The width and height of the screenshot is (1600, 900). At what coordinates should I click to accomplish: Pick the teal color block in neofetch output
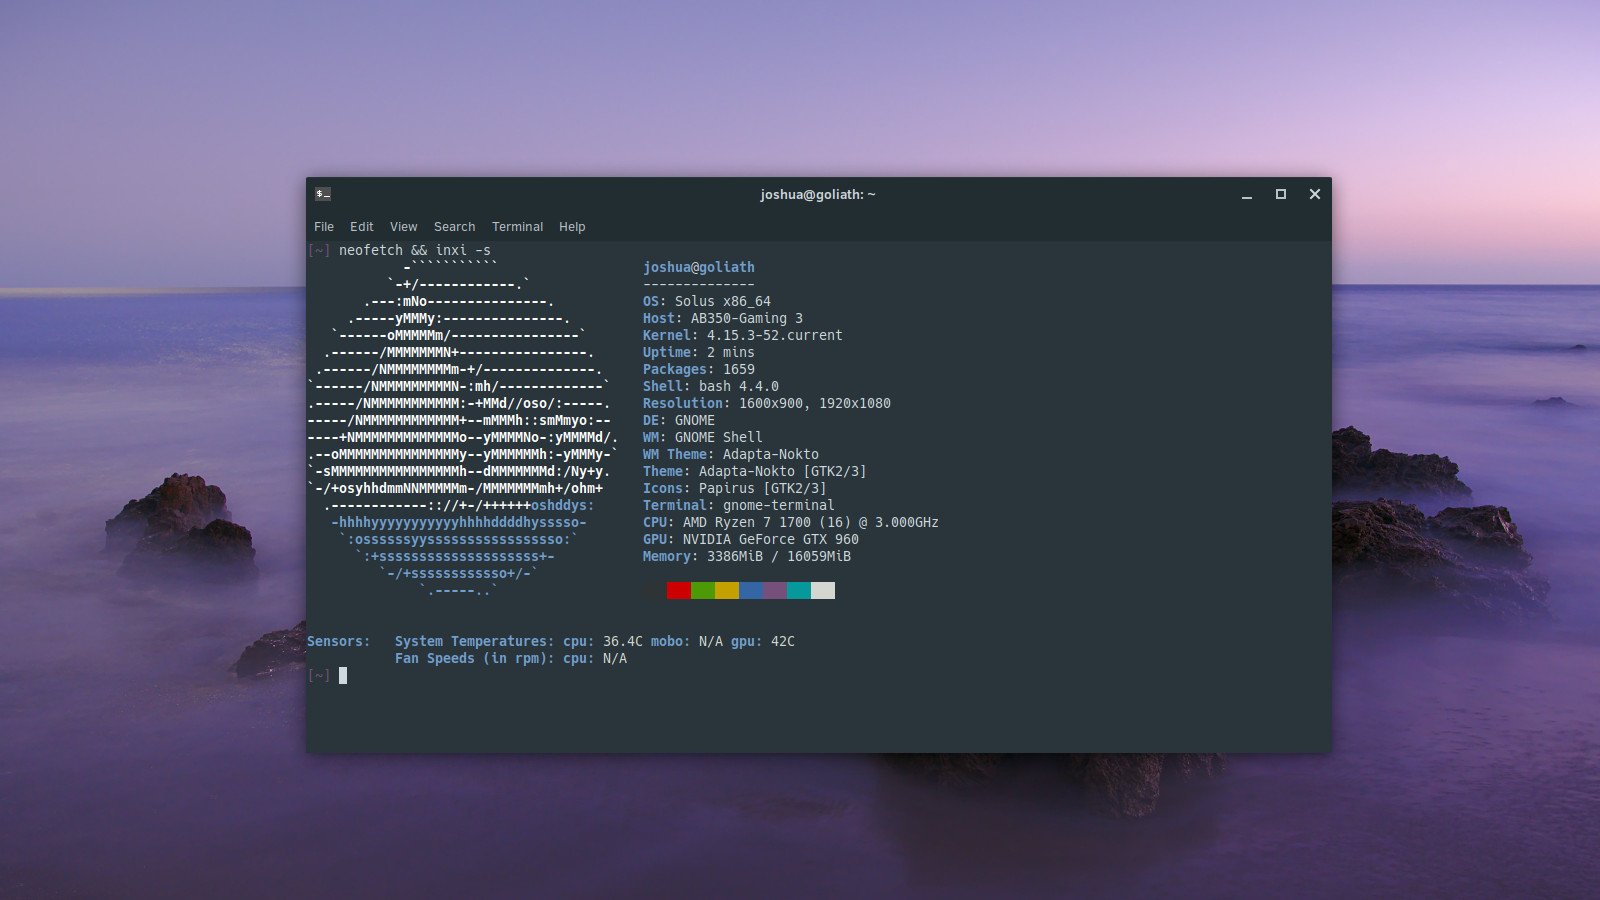[x=799, y=590]
